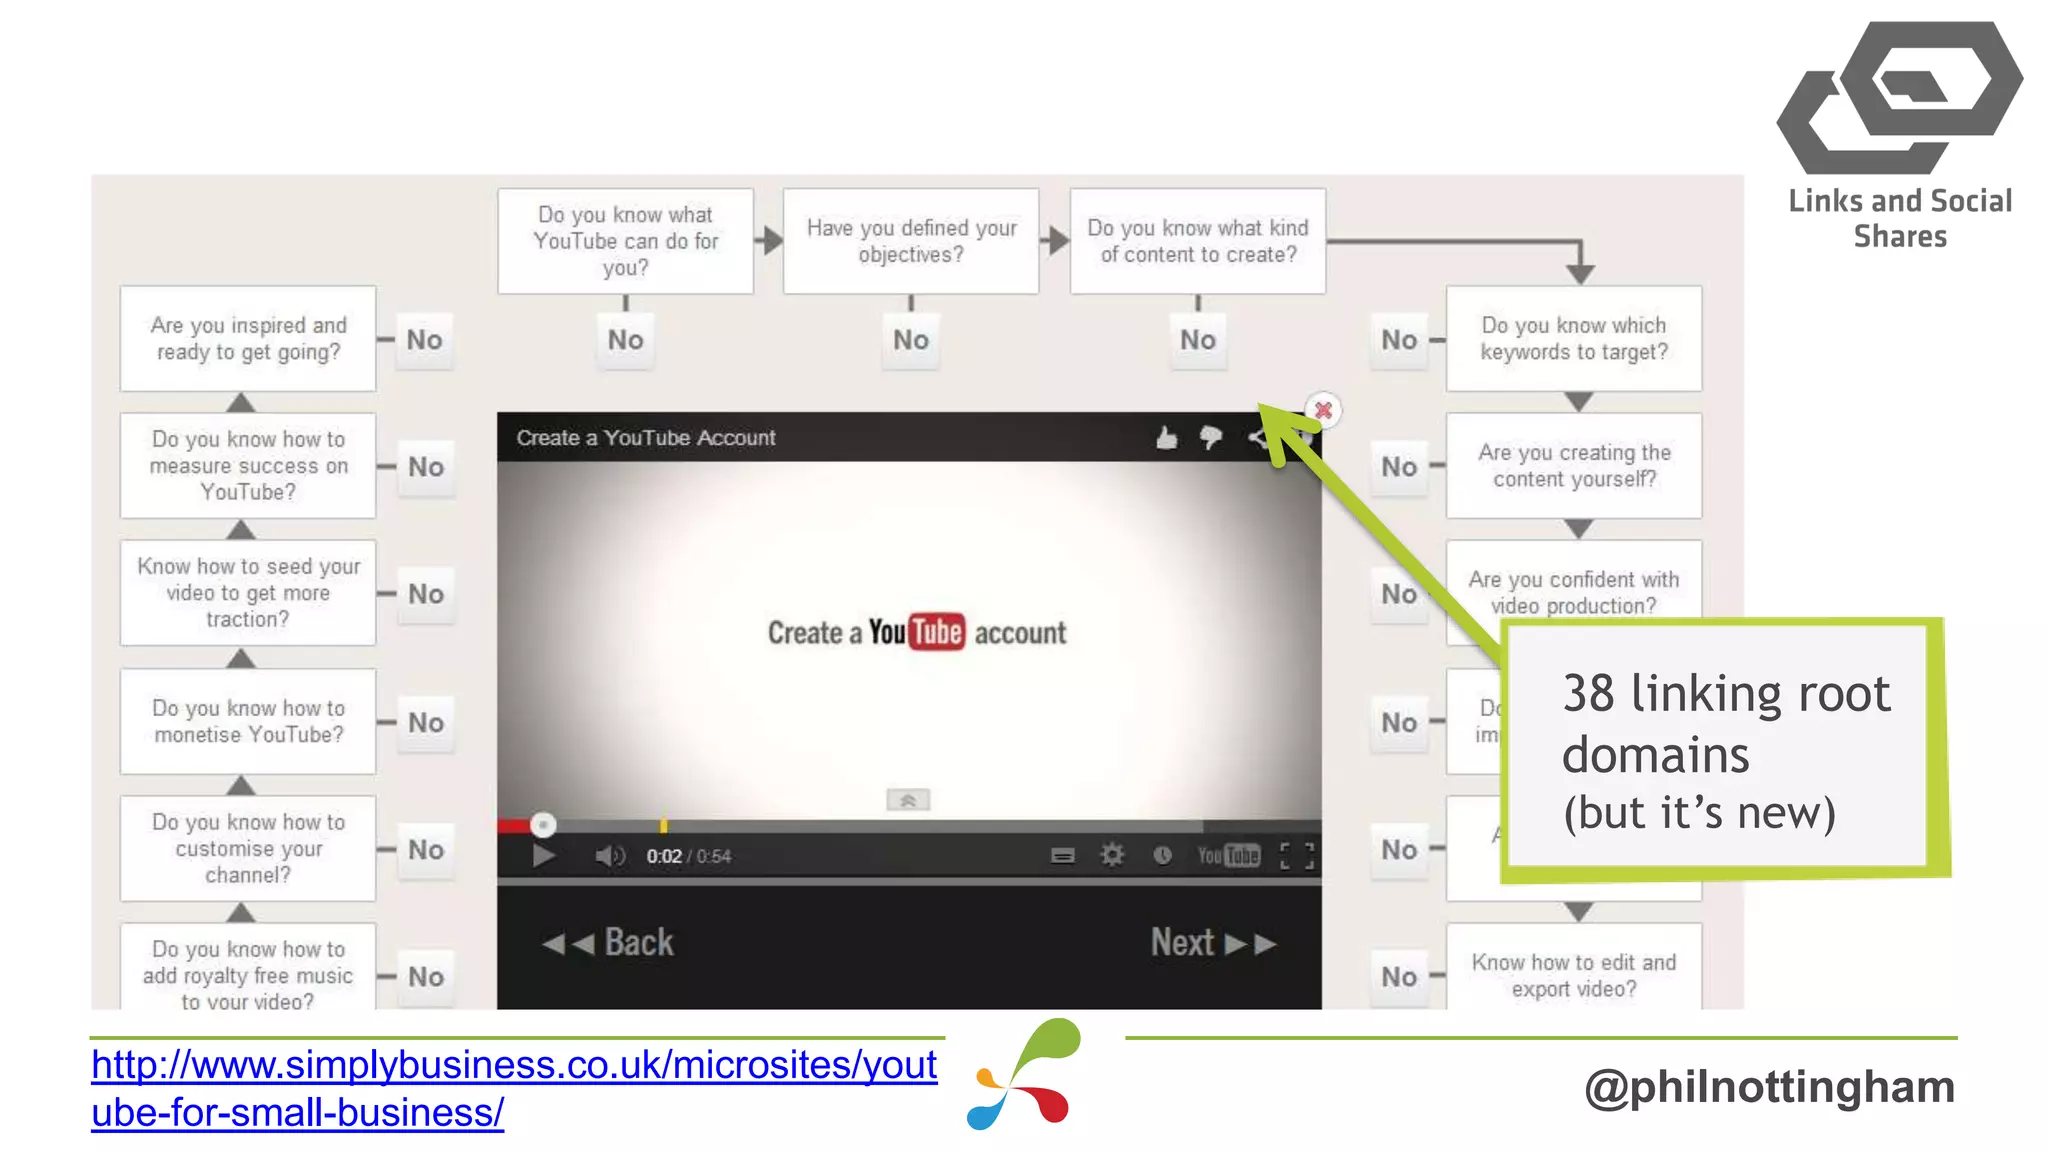The width and height of the screenshot is (2048, 1152).
Task: Select 'how to monetise YouTube' box
Action: 248,721
